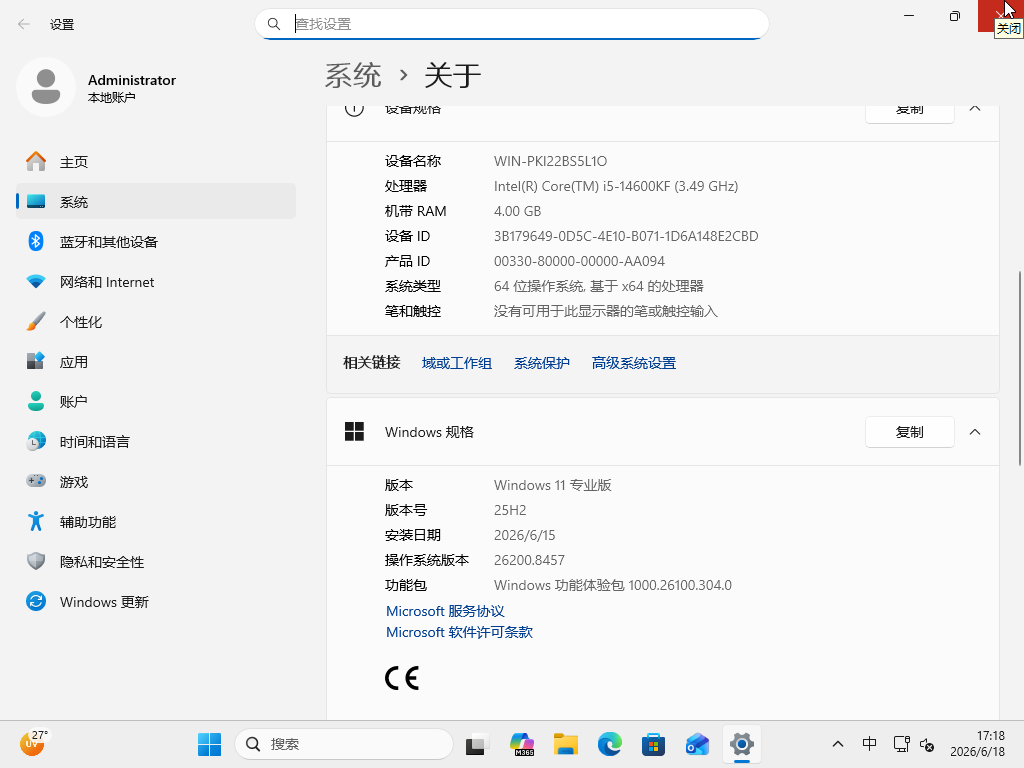This screenshot has width=1024, height=768.
Task: Open Outlook from taskbar
Action: [697, 744]
